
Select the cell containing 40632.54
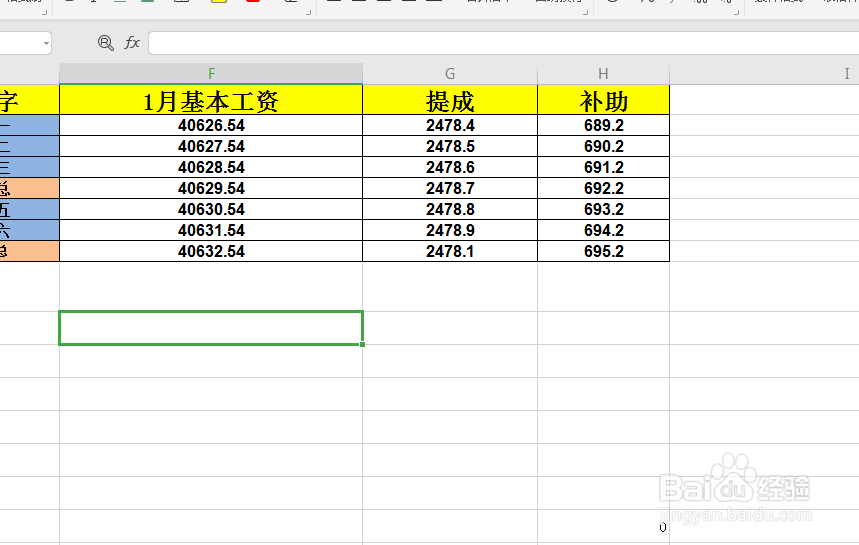211,251
